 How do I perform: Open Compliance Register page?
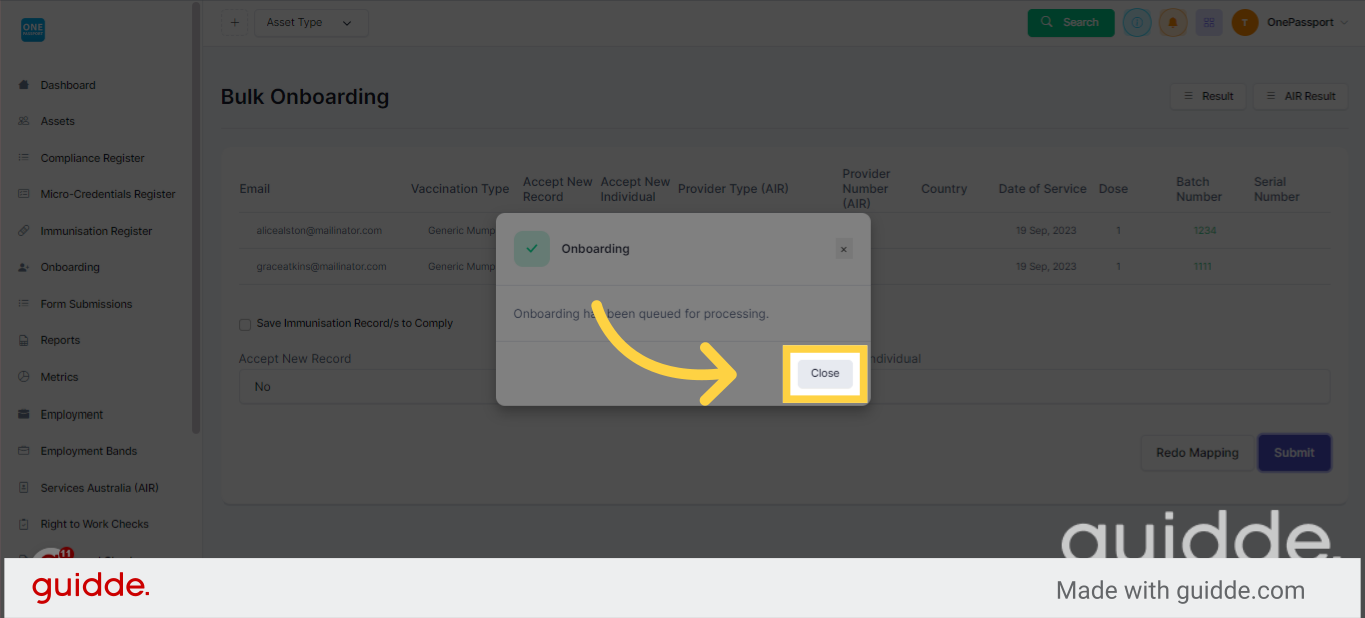(x=92, y=158)
